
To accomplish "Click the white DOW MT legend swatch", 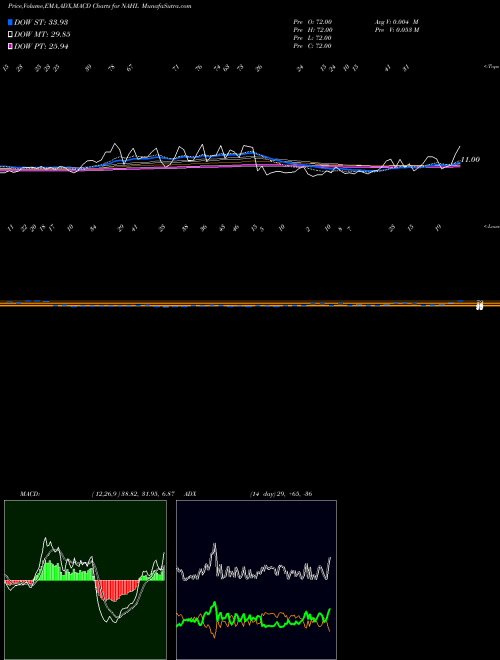I will click(11, 35).
